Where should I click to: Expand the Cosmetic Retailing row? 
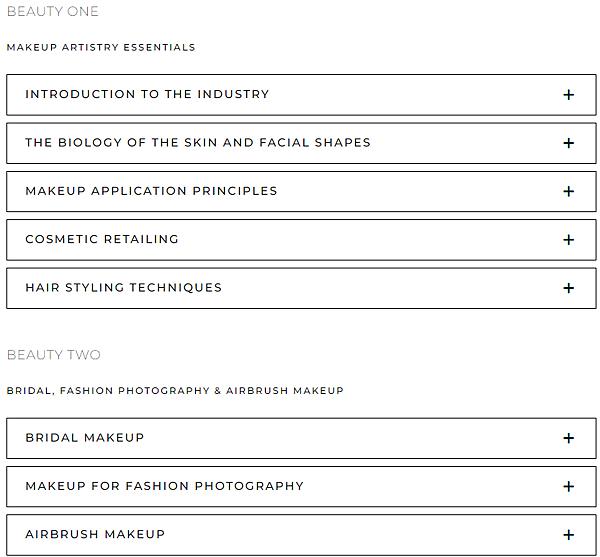102,240
